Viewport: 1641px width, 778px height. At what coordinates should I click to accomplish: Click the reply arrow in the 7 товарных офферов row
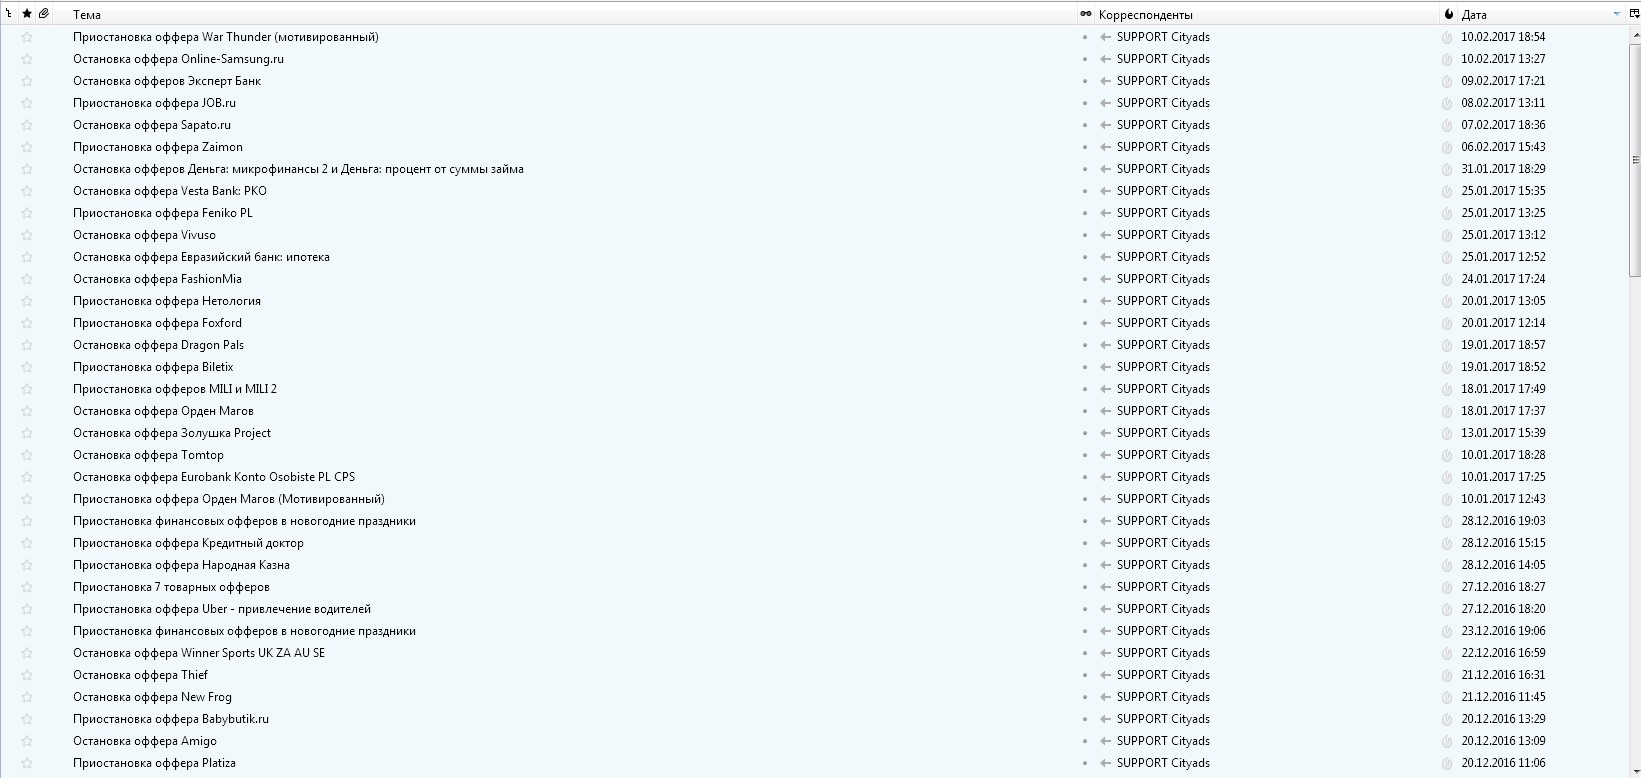1105,587
